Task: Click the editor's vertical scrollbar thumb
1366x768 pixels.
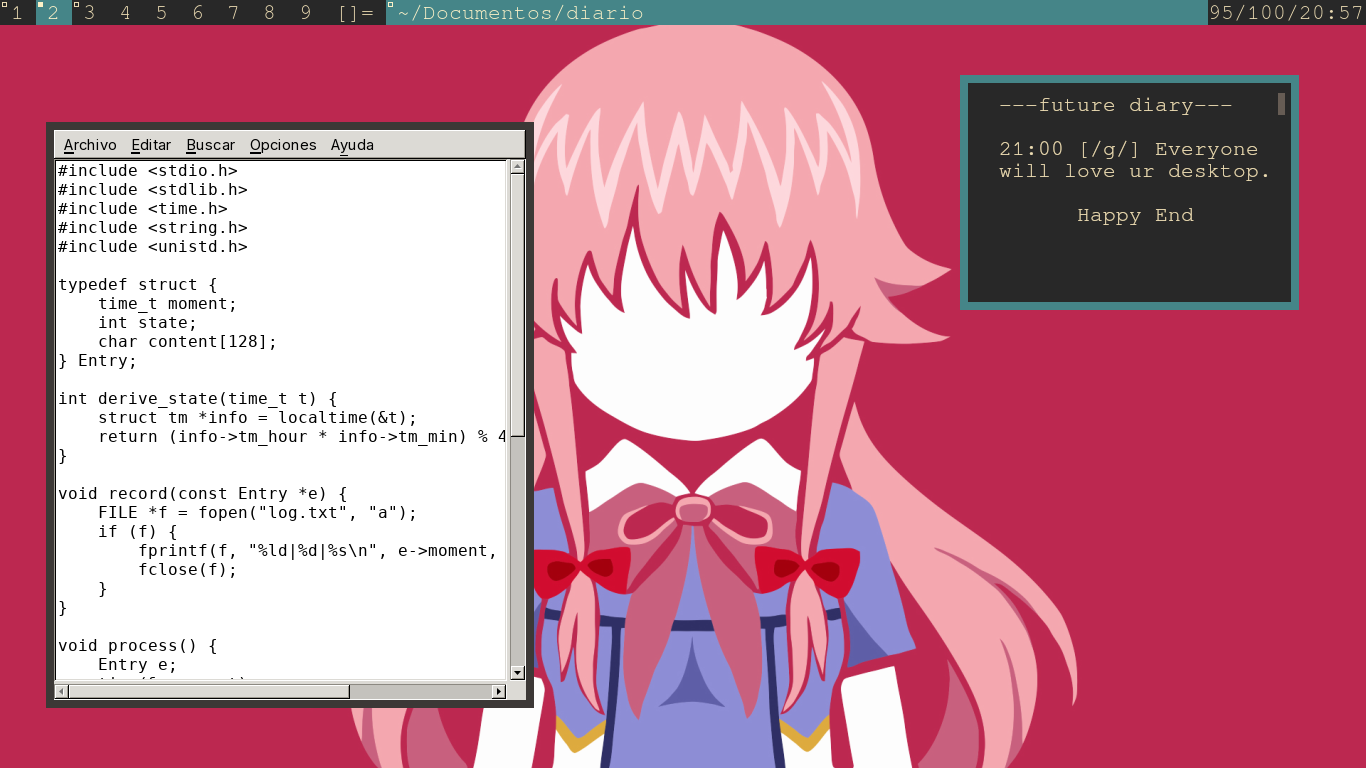Action: 517,305
